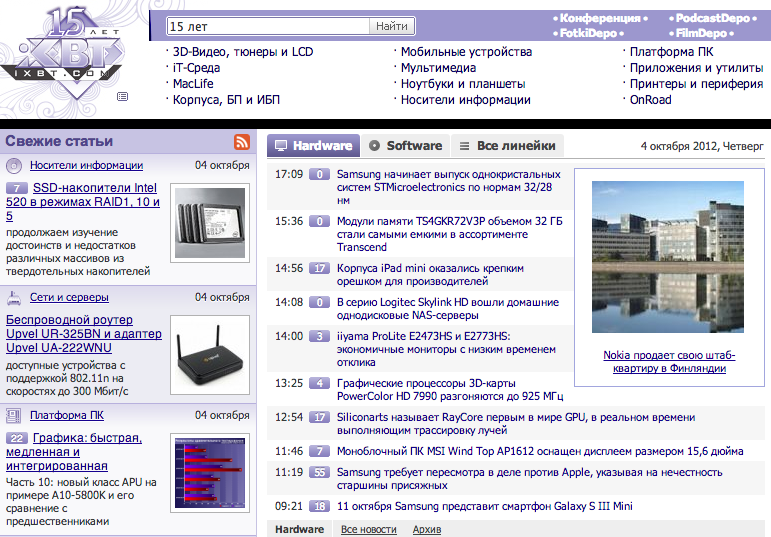The image size is (771, 537).
Task: Open Платформа ПК in top navigation
Action: point(671,52)
